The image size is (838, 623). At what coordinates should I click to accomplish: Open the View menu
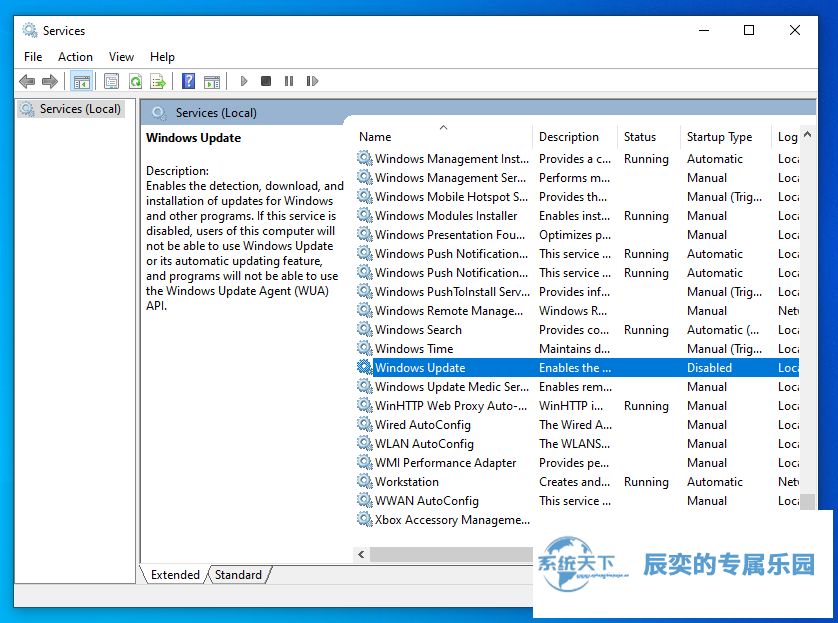[121, 57]
